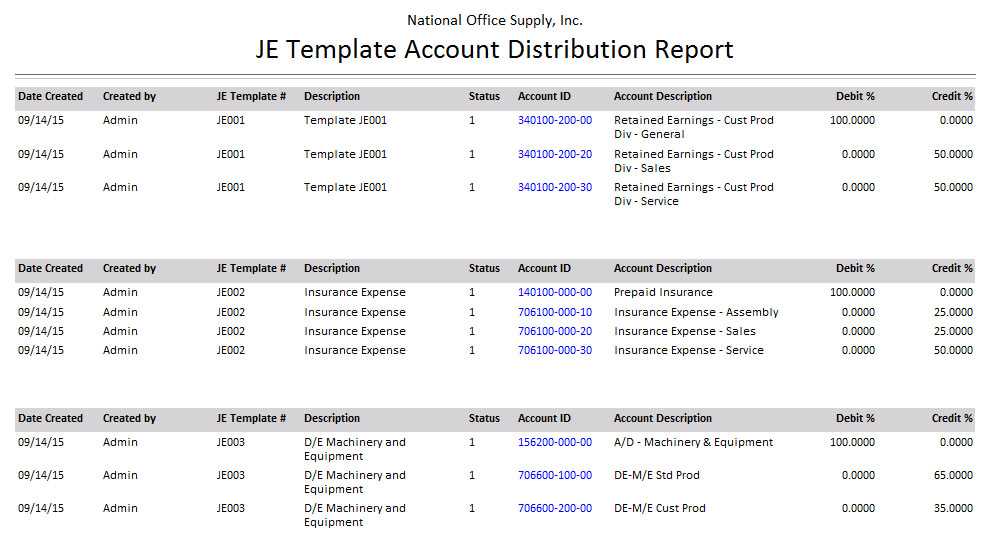Image resolution: width=992 pixels, height=552 pixels.
Task: Click the DE-M/E Cust Prod description
Action: 659,508
